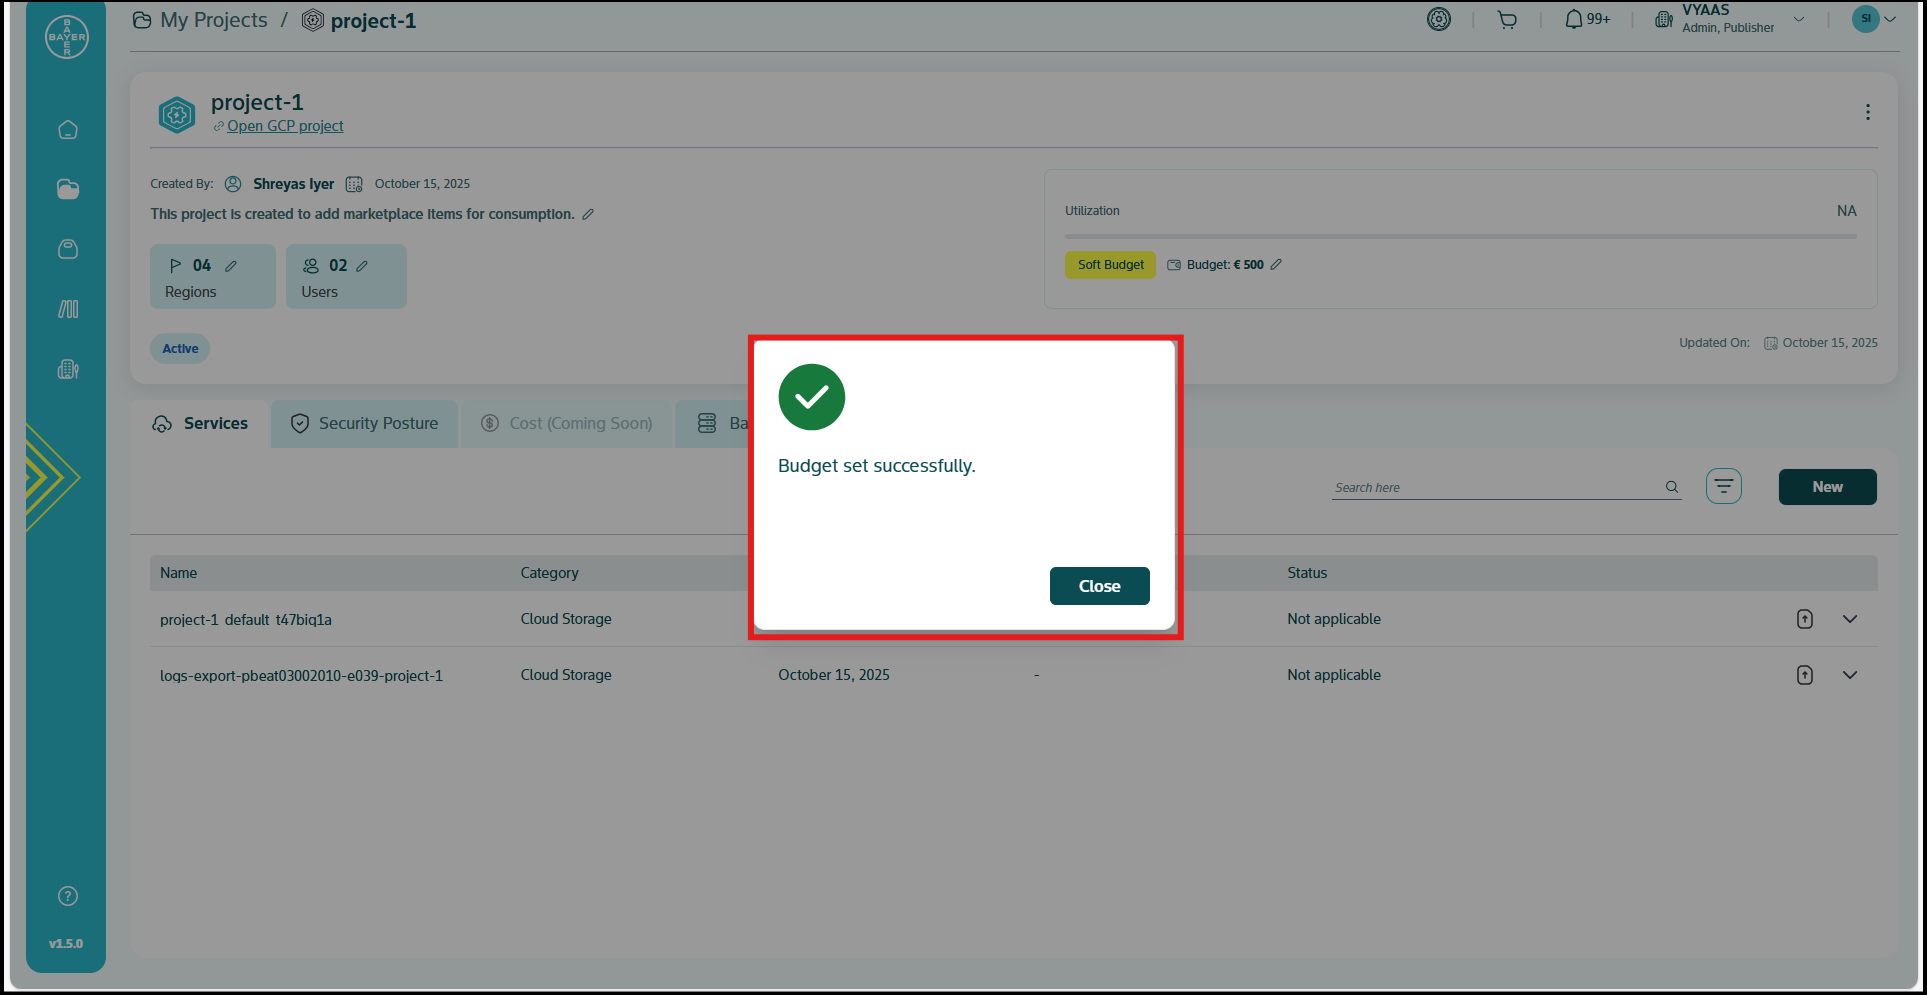Click the search magnifier icon
The height and width of the screenshot is (995, 1927).
pos(1671,487)
